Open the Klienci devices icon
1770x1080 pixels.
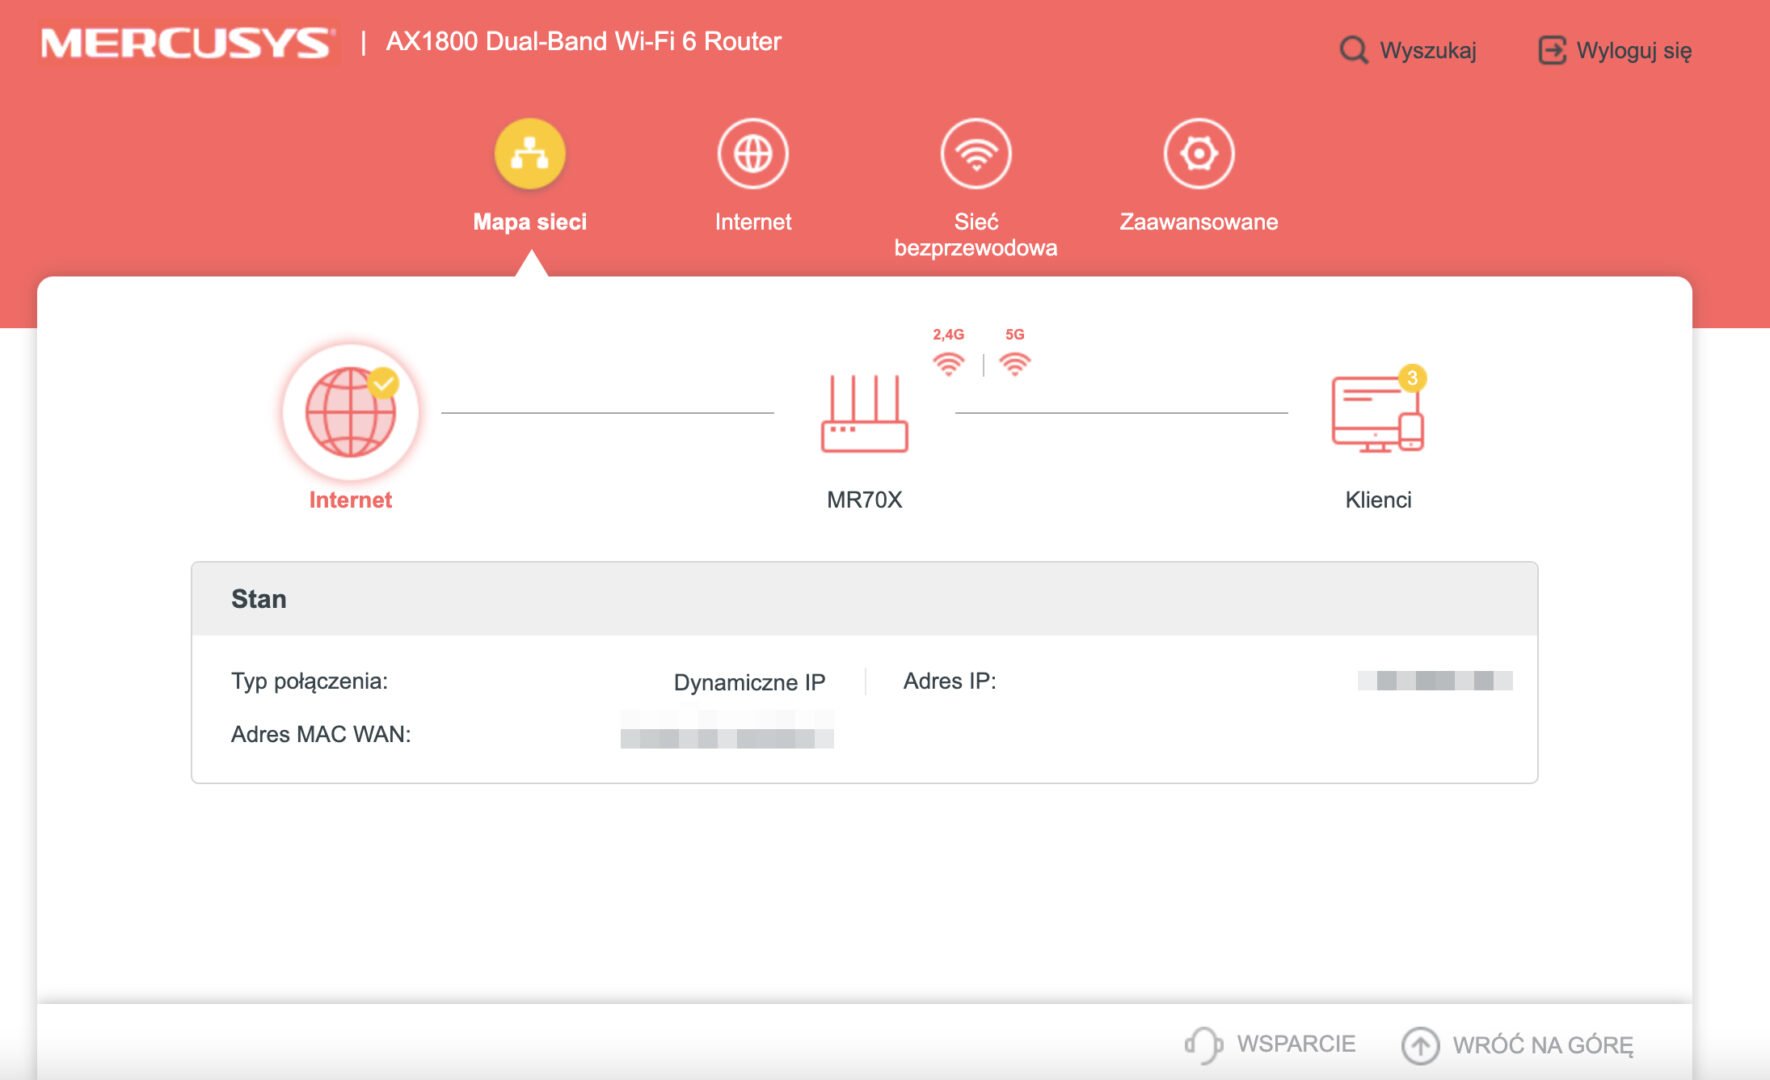point(1376,414)
